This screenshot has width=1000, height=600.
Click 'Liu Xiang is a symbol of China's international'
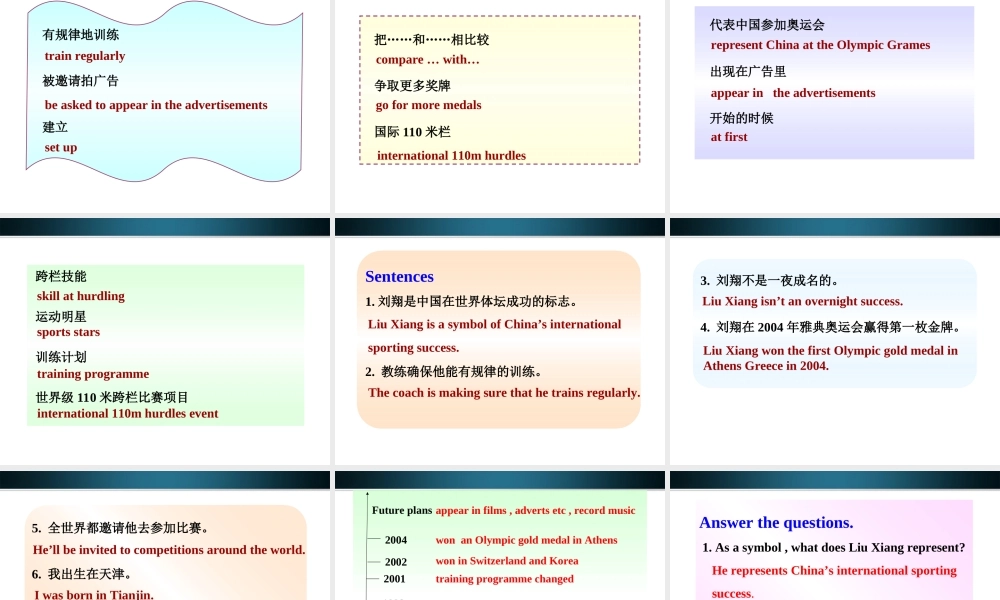tap(494, 325)
